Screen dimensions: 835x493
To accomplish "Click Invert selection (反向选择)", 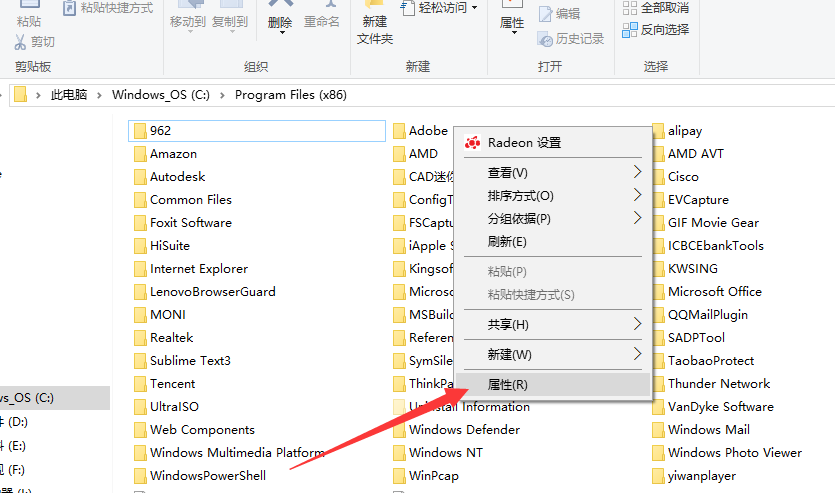I will pyautogui.click(x=656, y=30).
